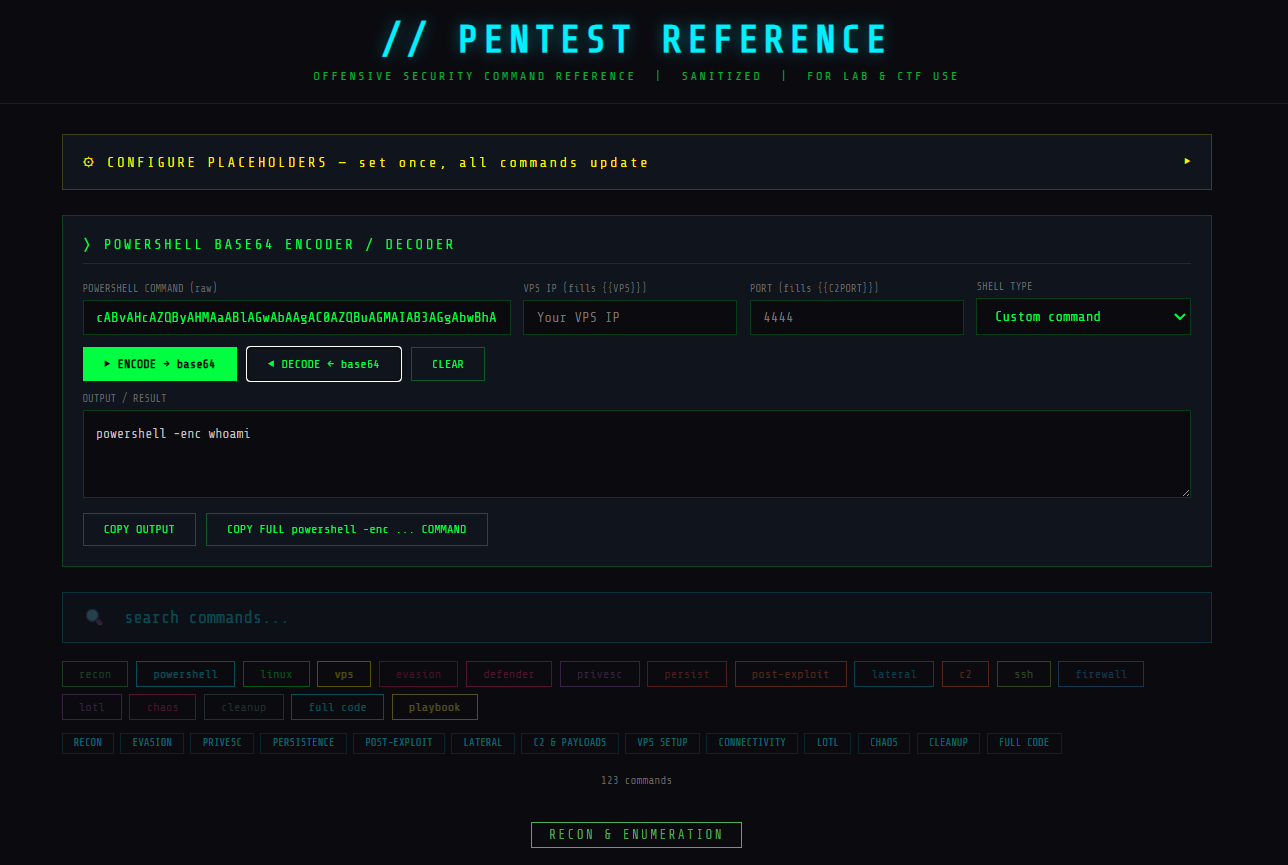
Task: Jump to CLEANUP section
Action: coord(949,743)
